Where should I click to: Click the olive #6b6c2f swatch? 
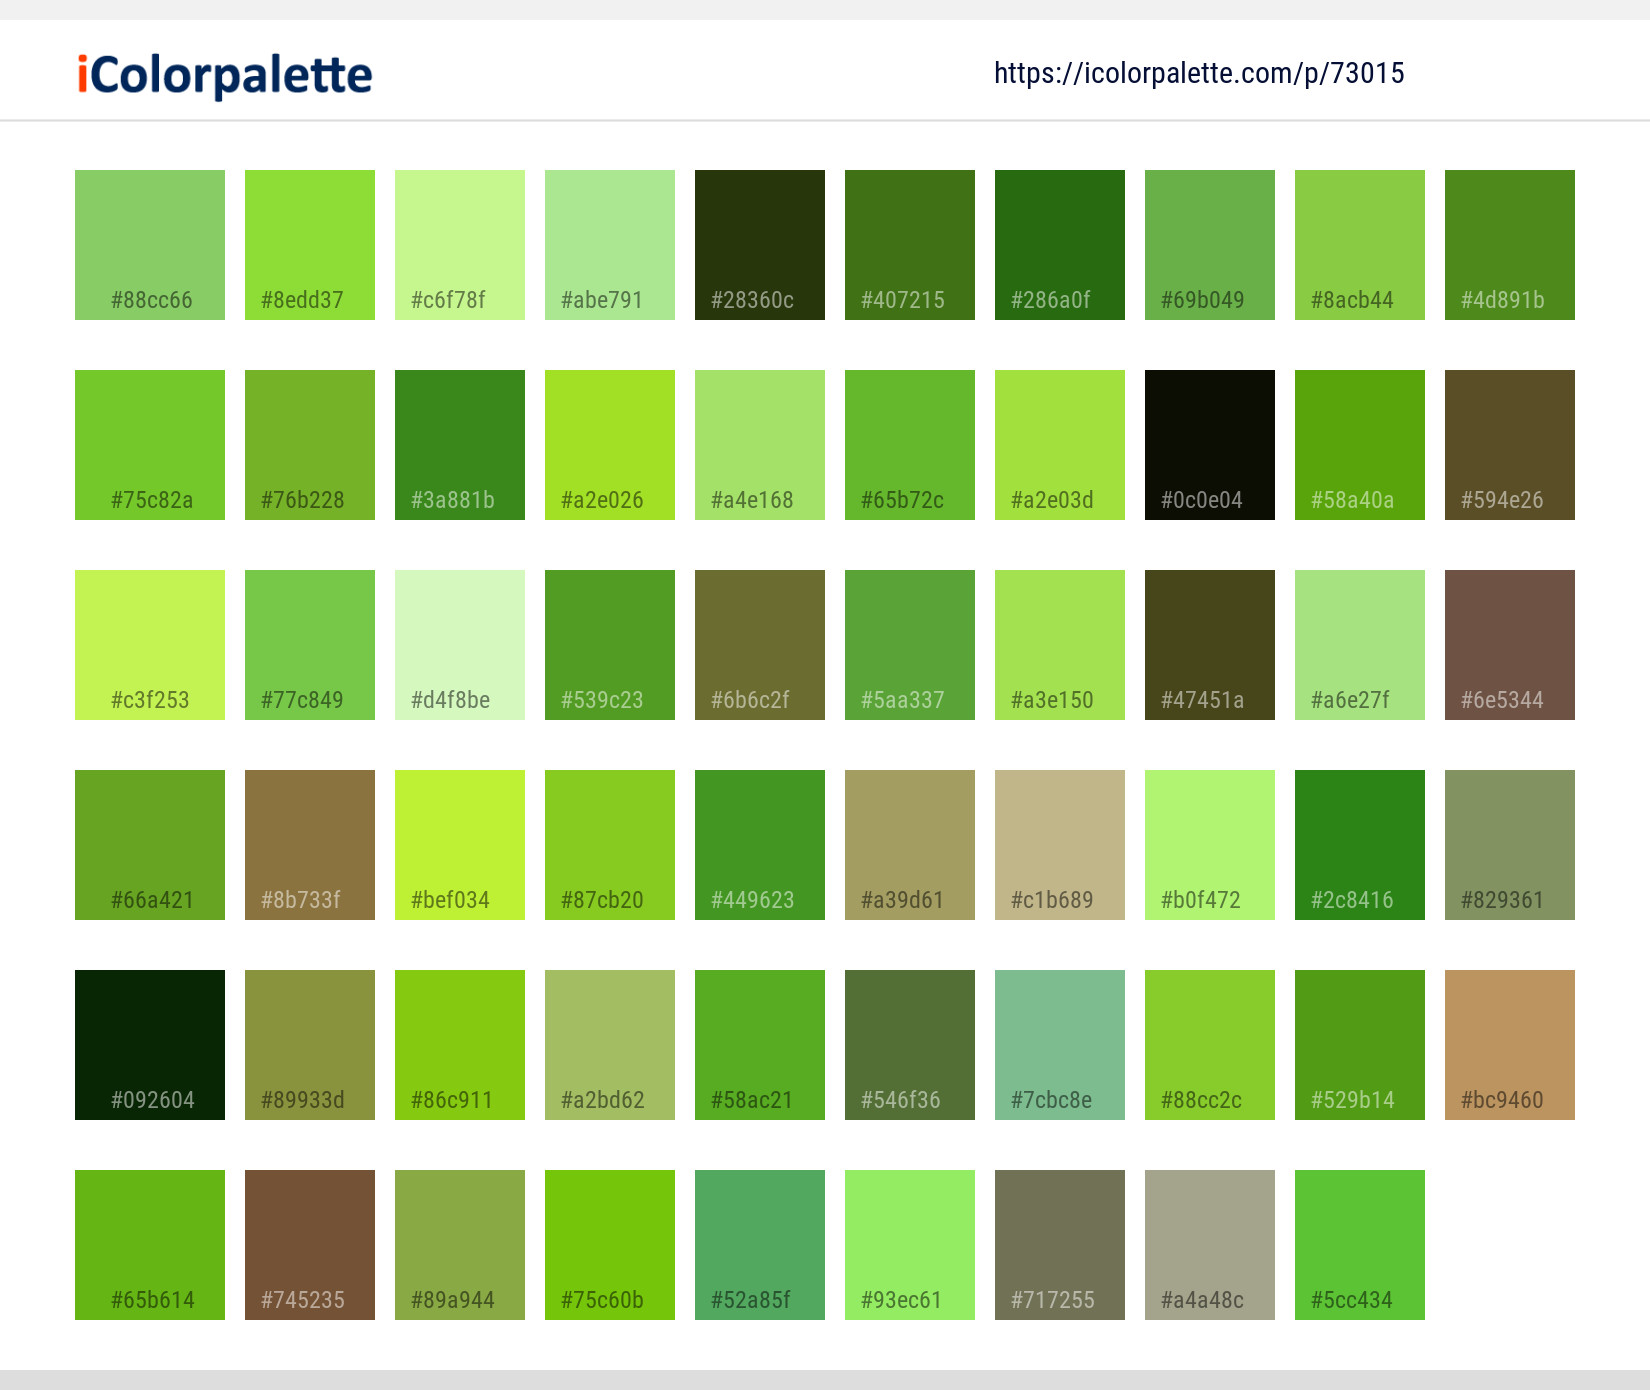click(x=760, y=645)
